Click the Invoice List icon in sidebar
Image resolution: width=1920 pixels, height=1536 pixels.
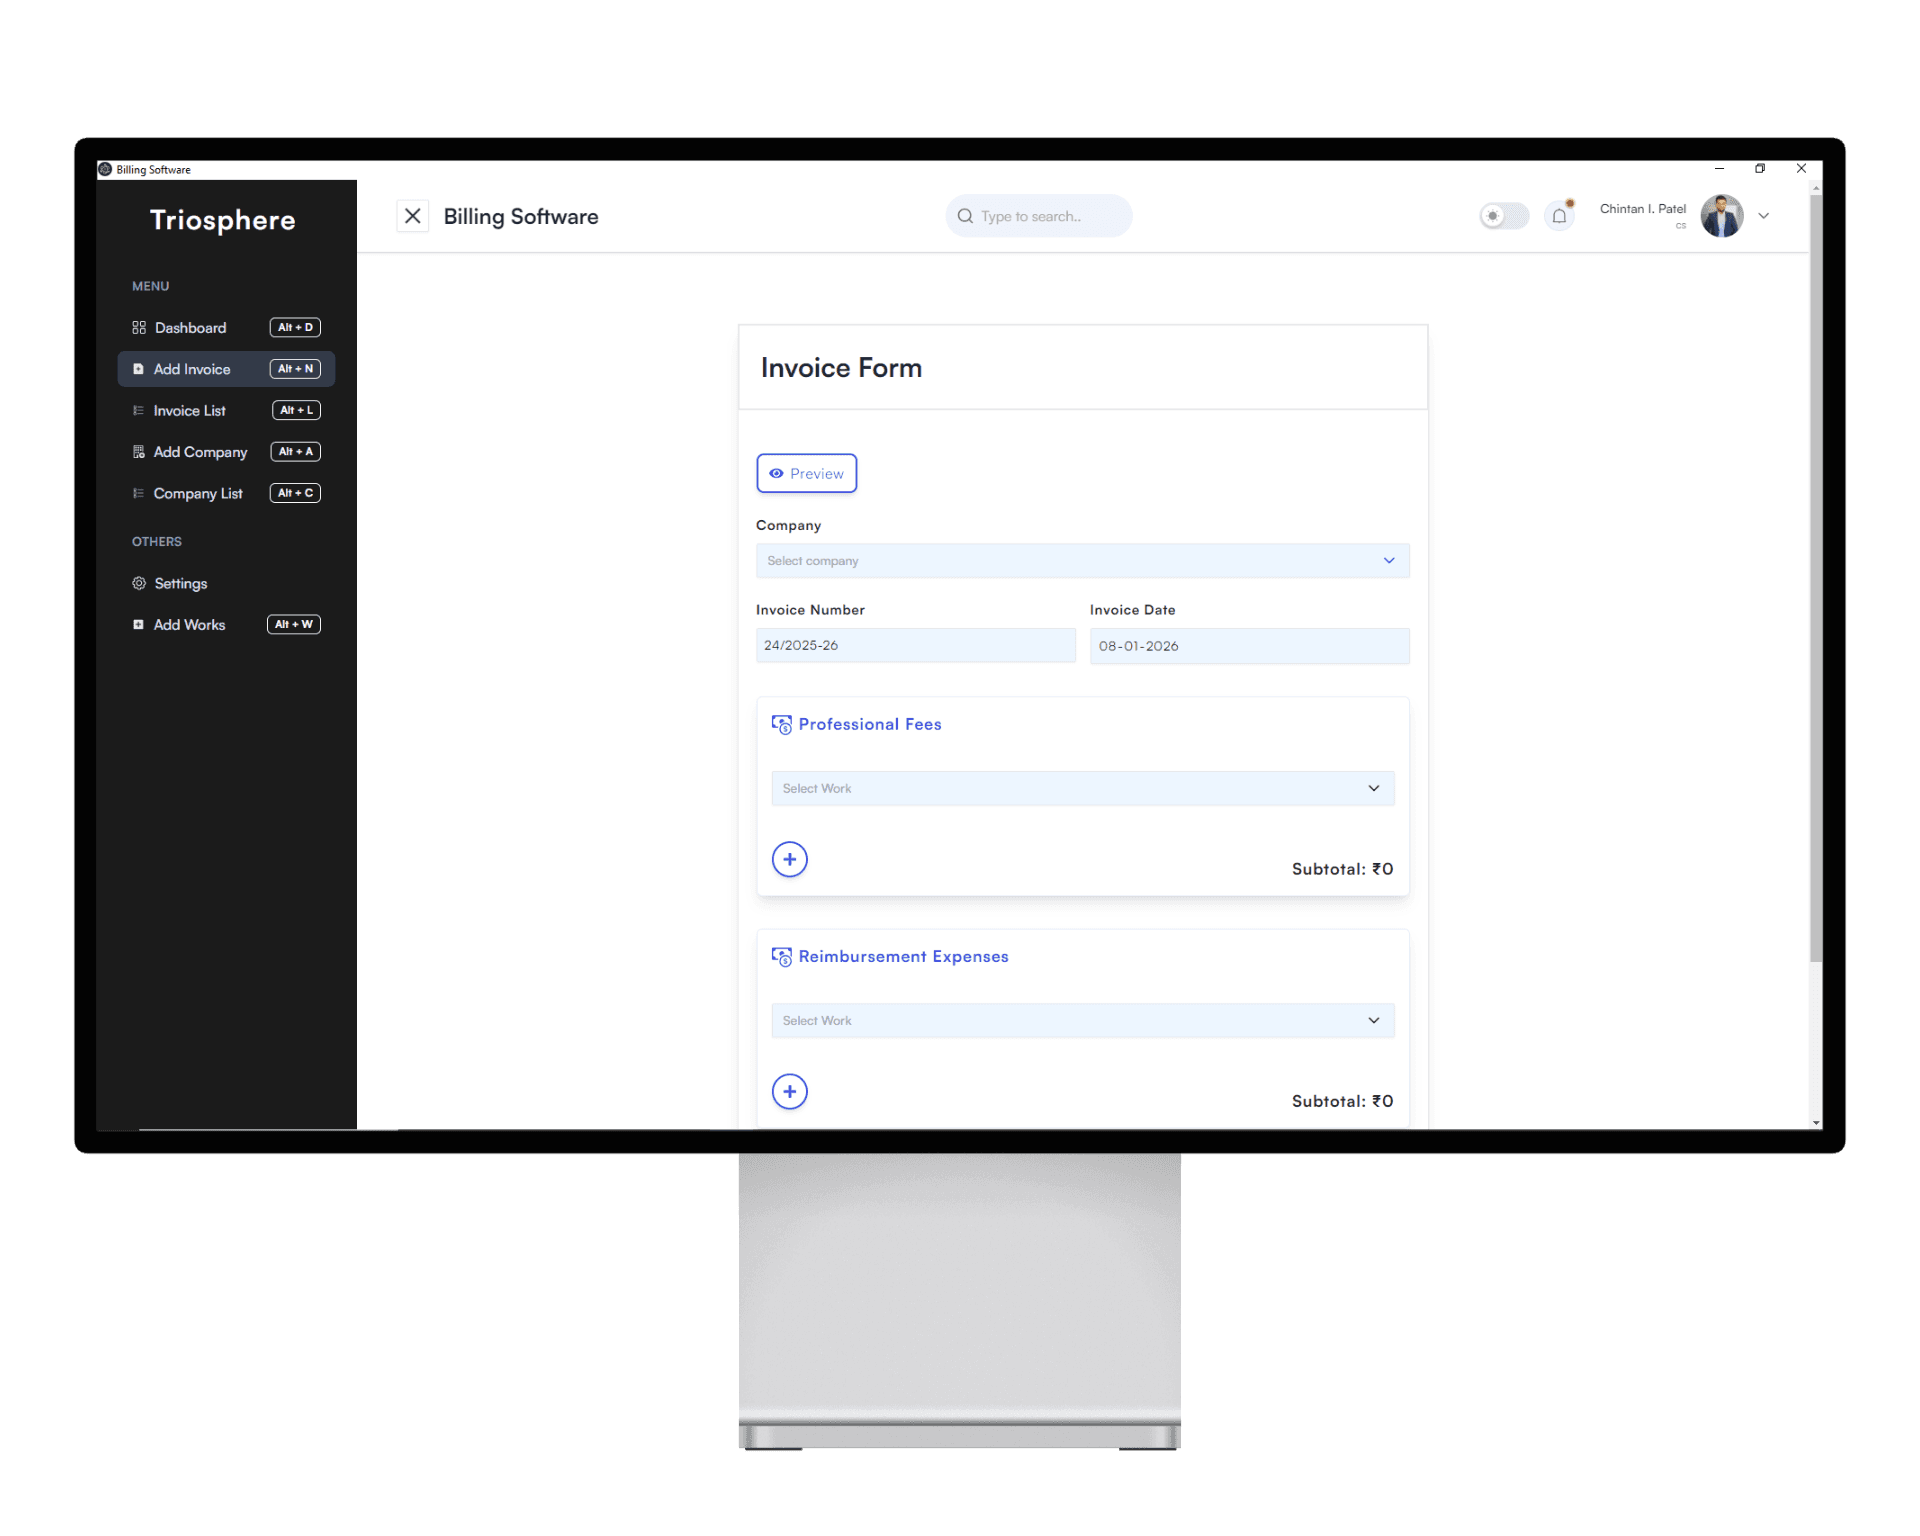[x=138, y=410]
